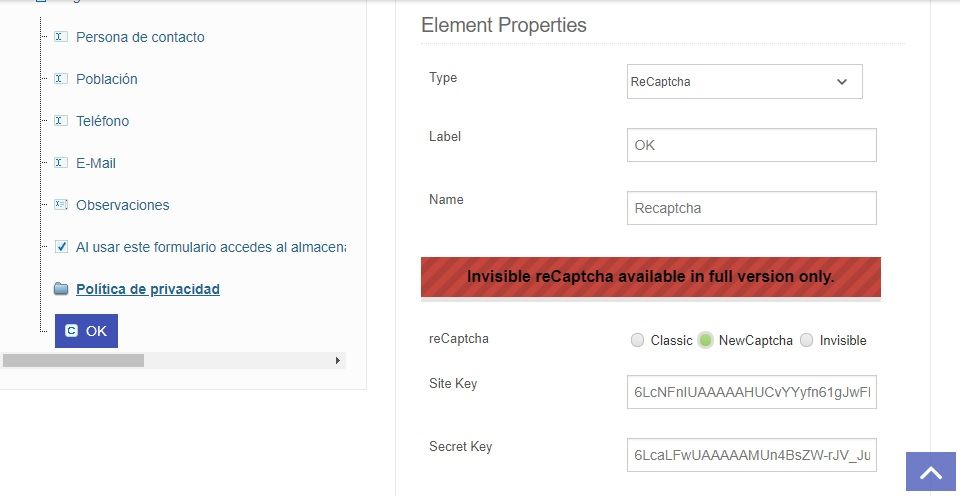
Task: Open the Política de privacidad link
Action: coord(148,289)
